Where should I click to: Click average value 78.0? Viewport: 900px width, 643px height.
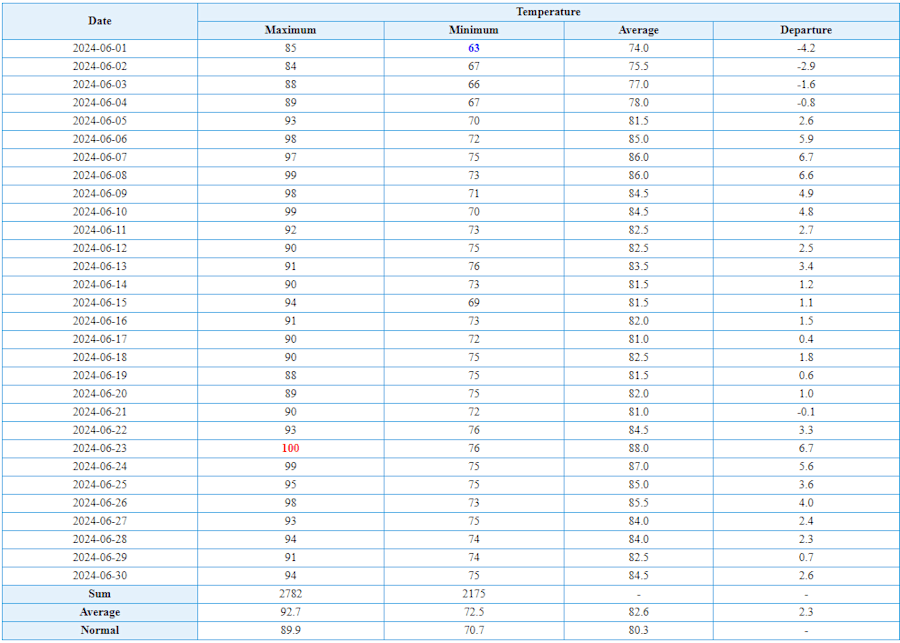pos(638,103)
